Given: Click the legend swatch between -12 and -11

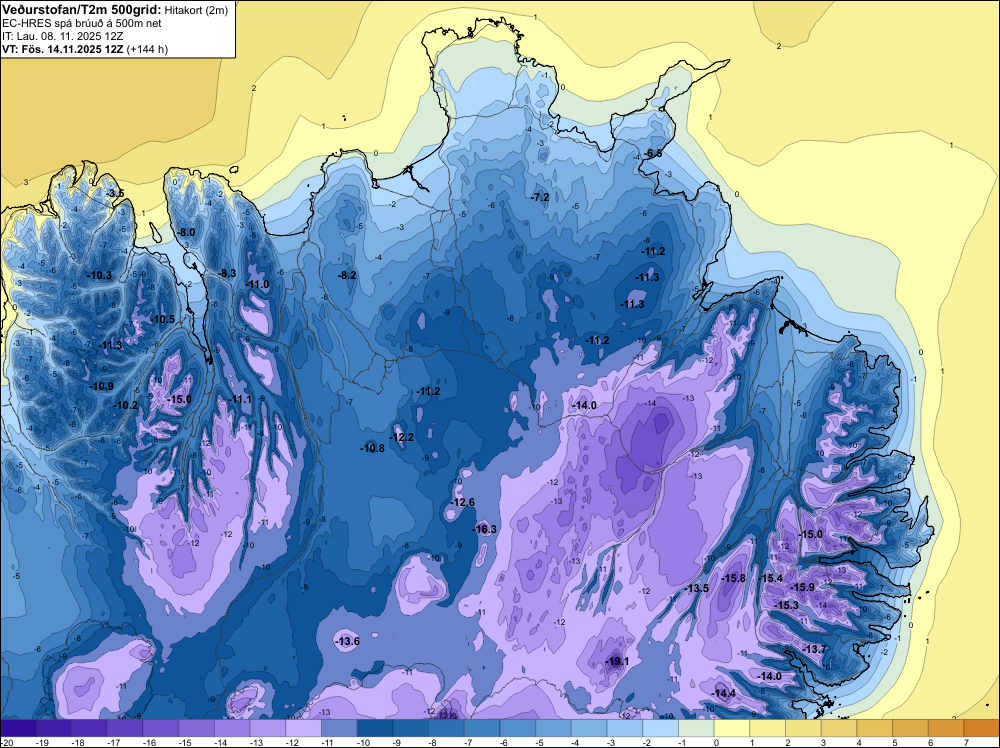Looking at the screenshot, I should pyautogui.click(x=304, y=728).
